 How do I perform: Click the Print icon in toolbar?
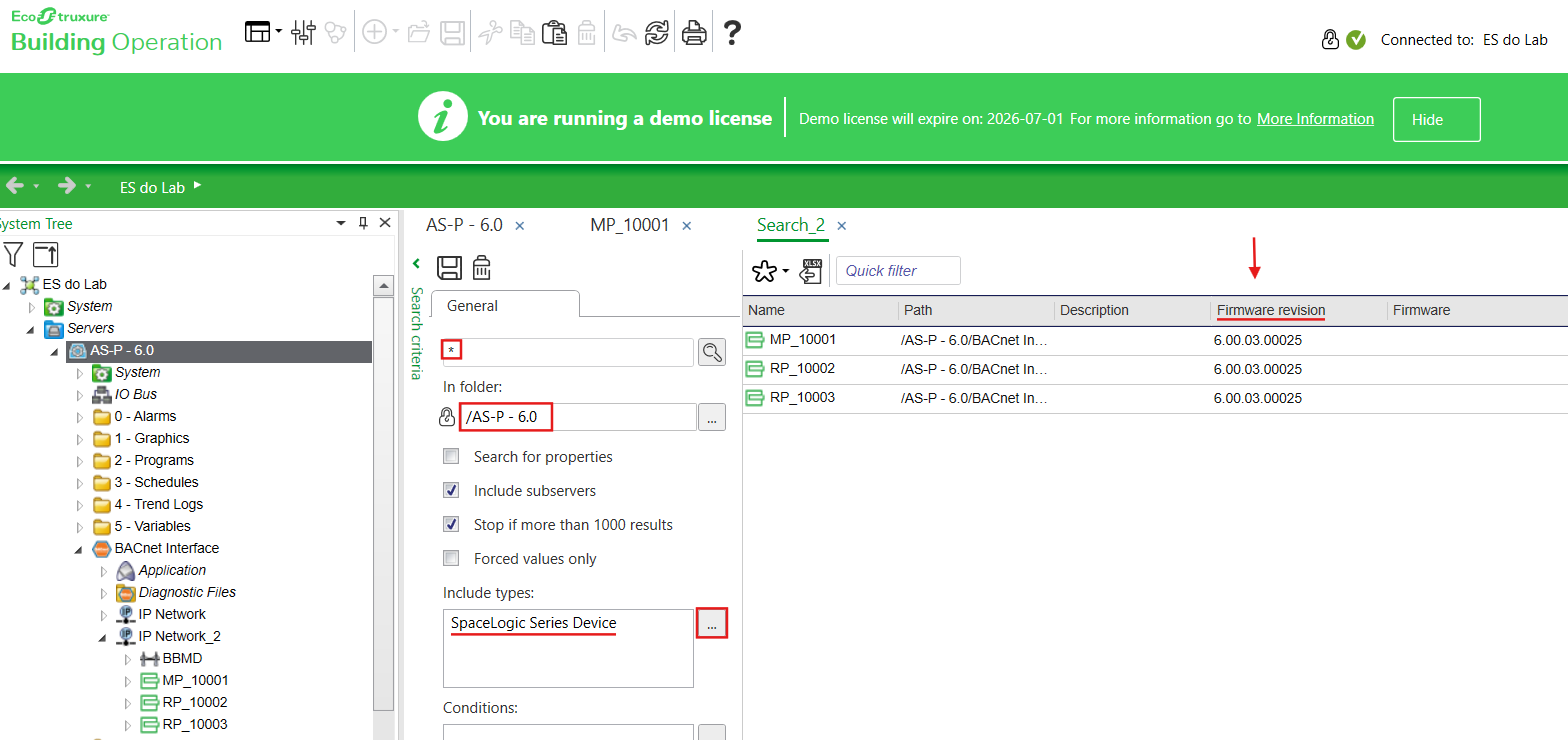pyautogui.click(x=694, y=33)
